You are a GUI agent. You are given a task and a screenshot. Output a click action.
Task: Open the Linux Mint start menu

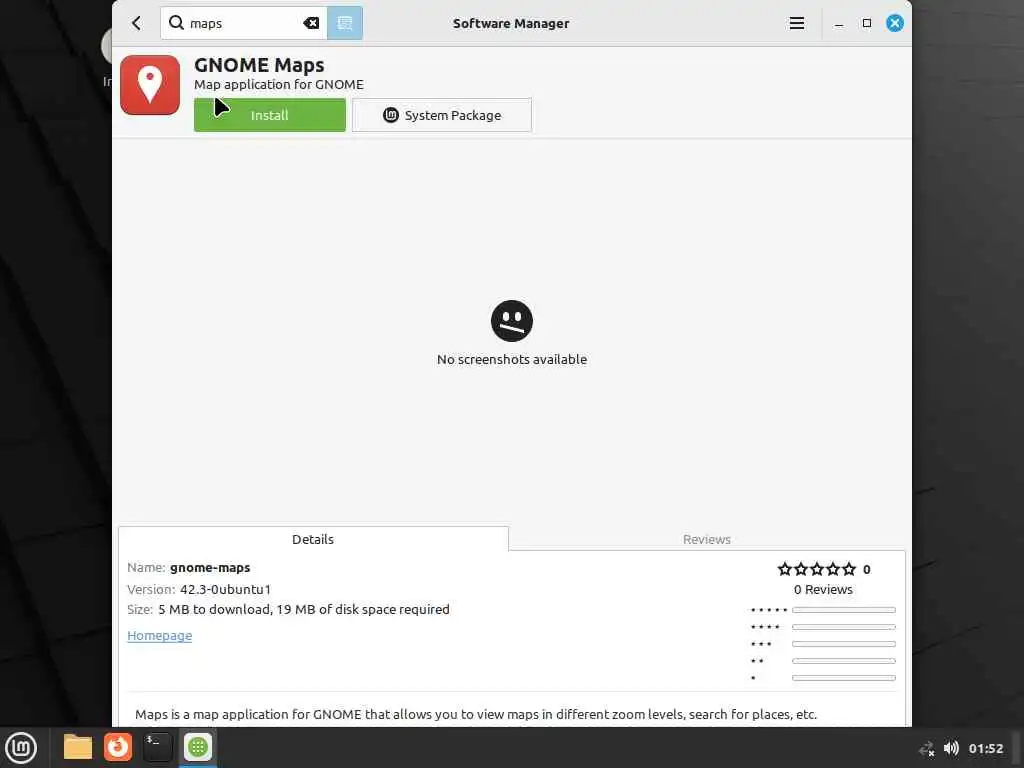click(x=21, y=748)
